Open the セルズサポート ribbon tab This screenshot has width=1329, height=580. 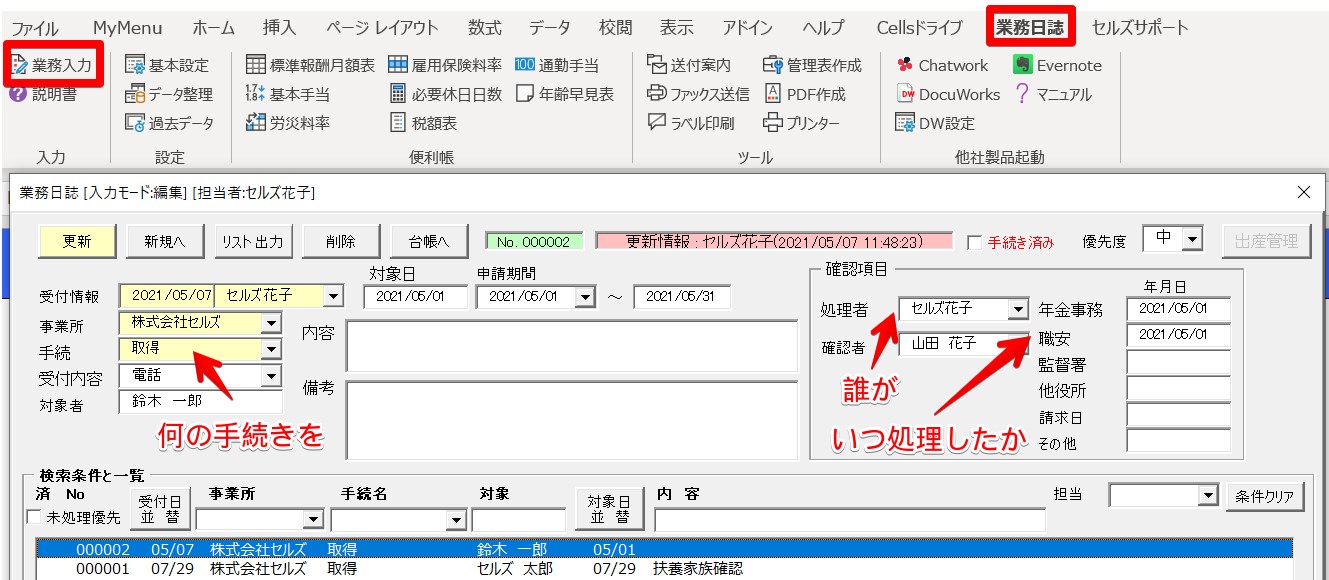(1140, 28)
